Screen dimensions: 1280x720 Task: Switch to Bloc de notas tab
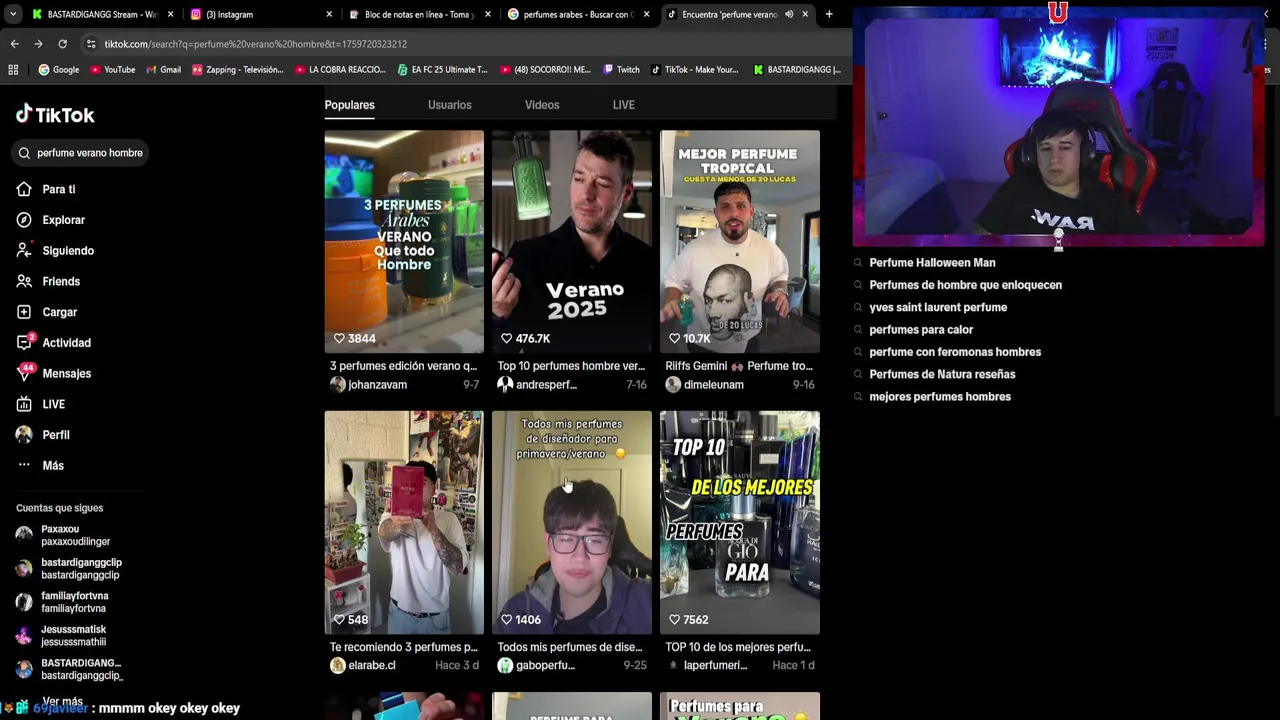tap(420, 14)
